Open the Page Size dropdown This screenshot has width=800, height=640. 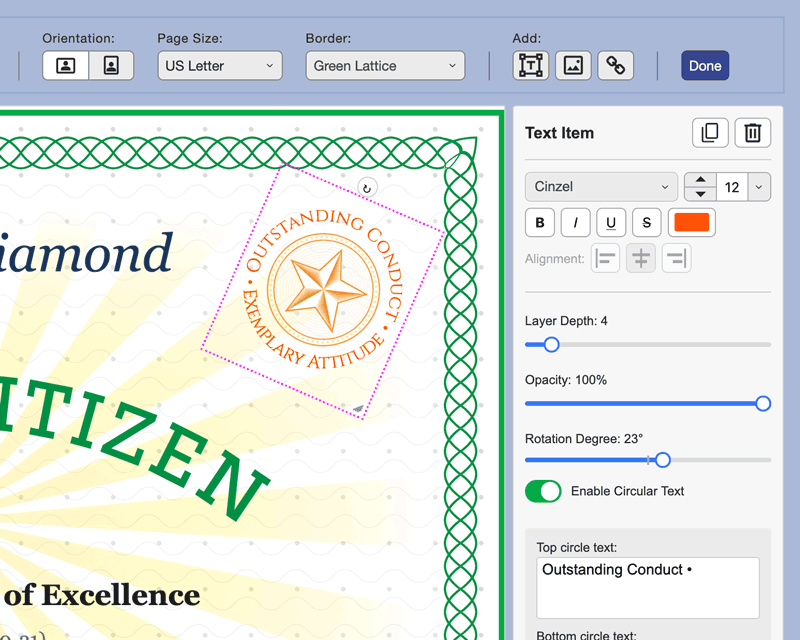pos(220,65)
